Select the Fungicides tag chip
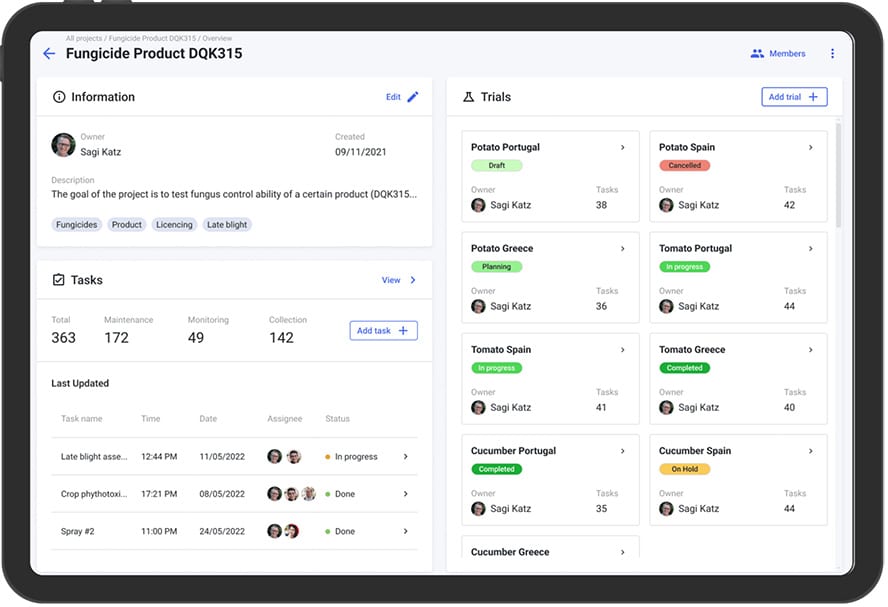Screen dimensions: 888x607 pyautogui.click(x=76, y=225)
